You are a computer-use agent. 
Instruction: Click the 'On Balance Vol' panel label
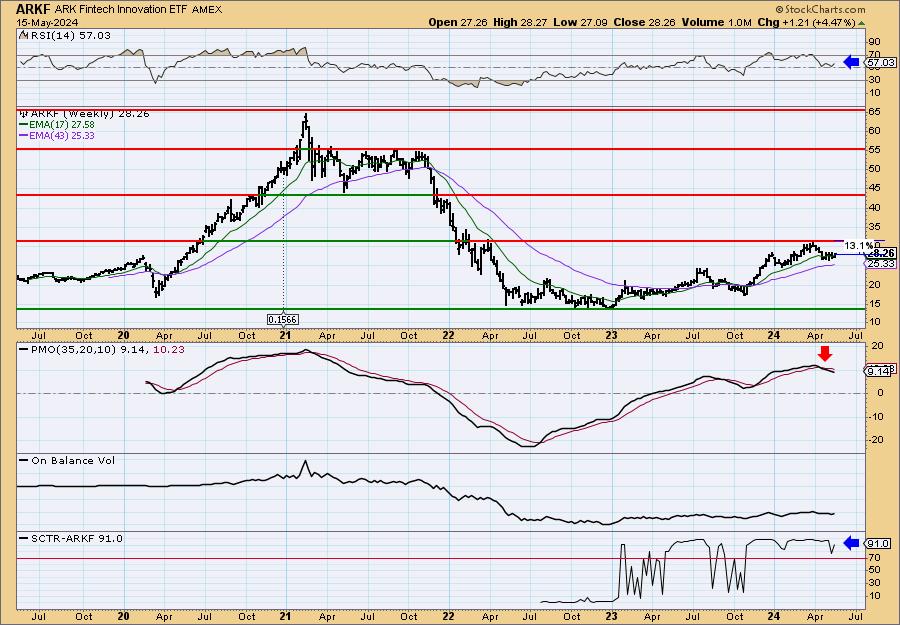[x=73, y=460]
